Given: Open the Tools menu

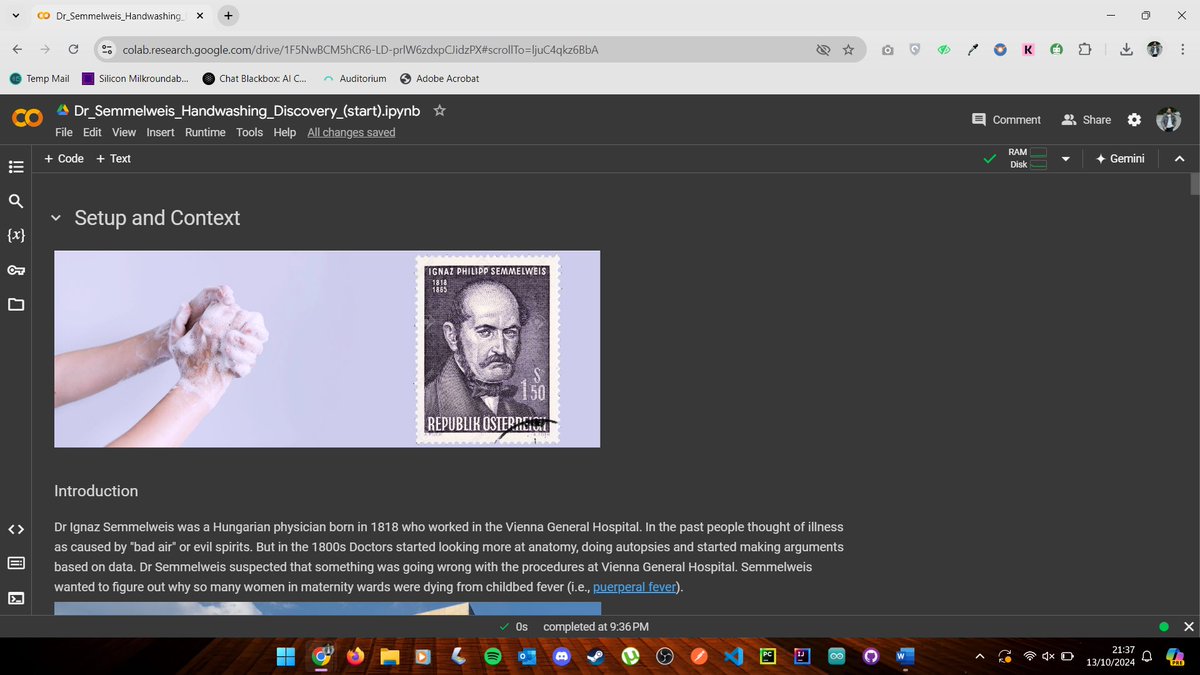Looking at the screenshot, I should point(250,132).
